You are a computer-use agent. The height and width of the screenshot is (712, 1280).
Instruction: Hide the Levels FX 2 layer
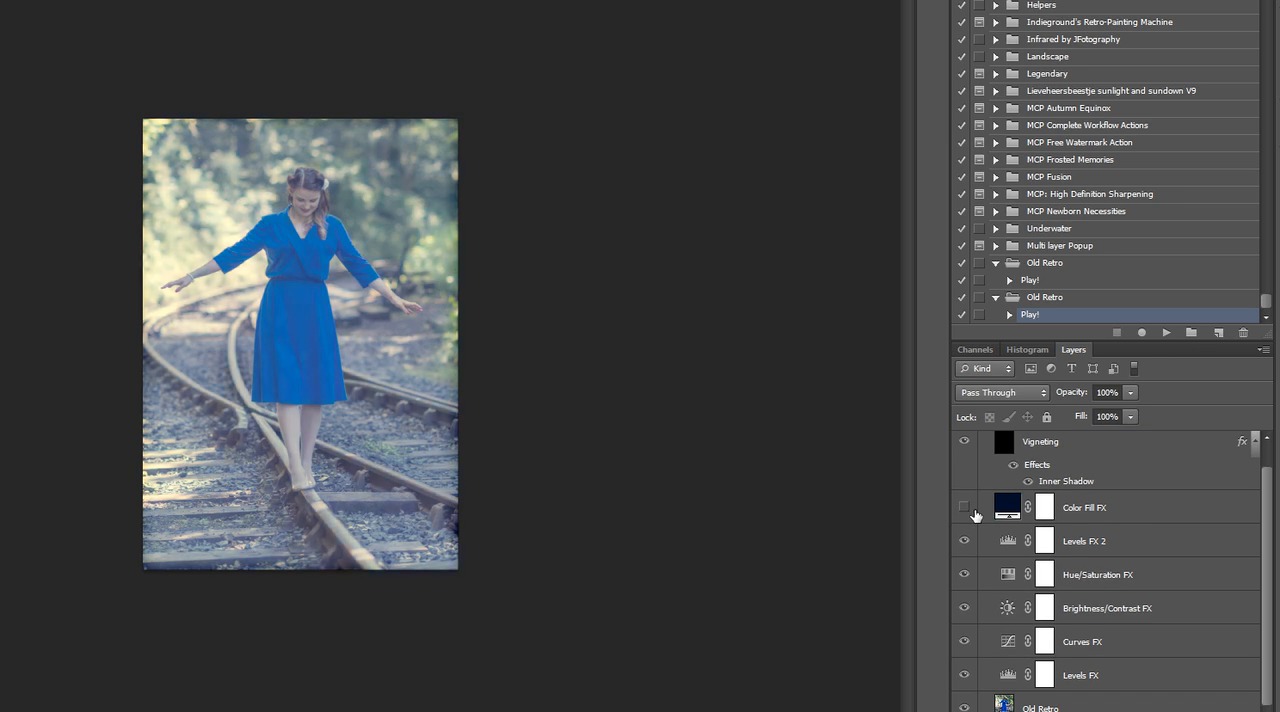click(964, 541)
